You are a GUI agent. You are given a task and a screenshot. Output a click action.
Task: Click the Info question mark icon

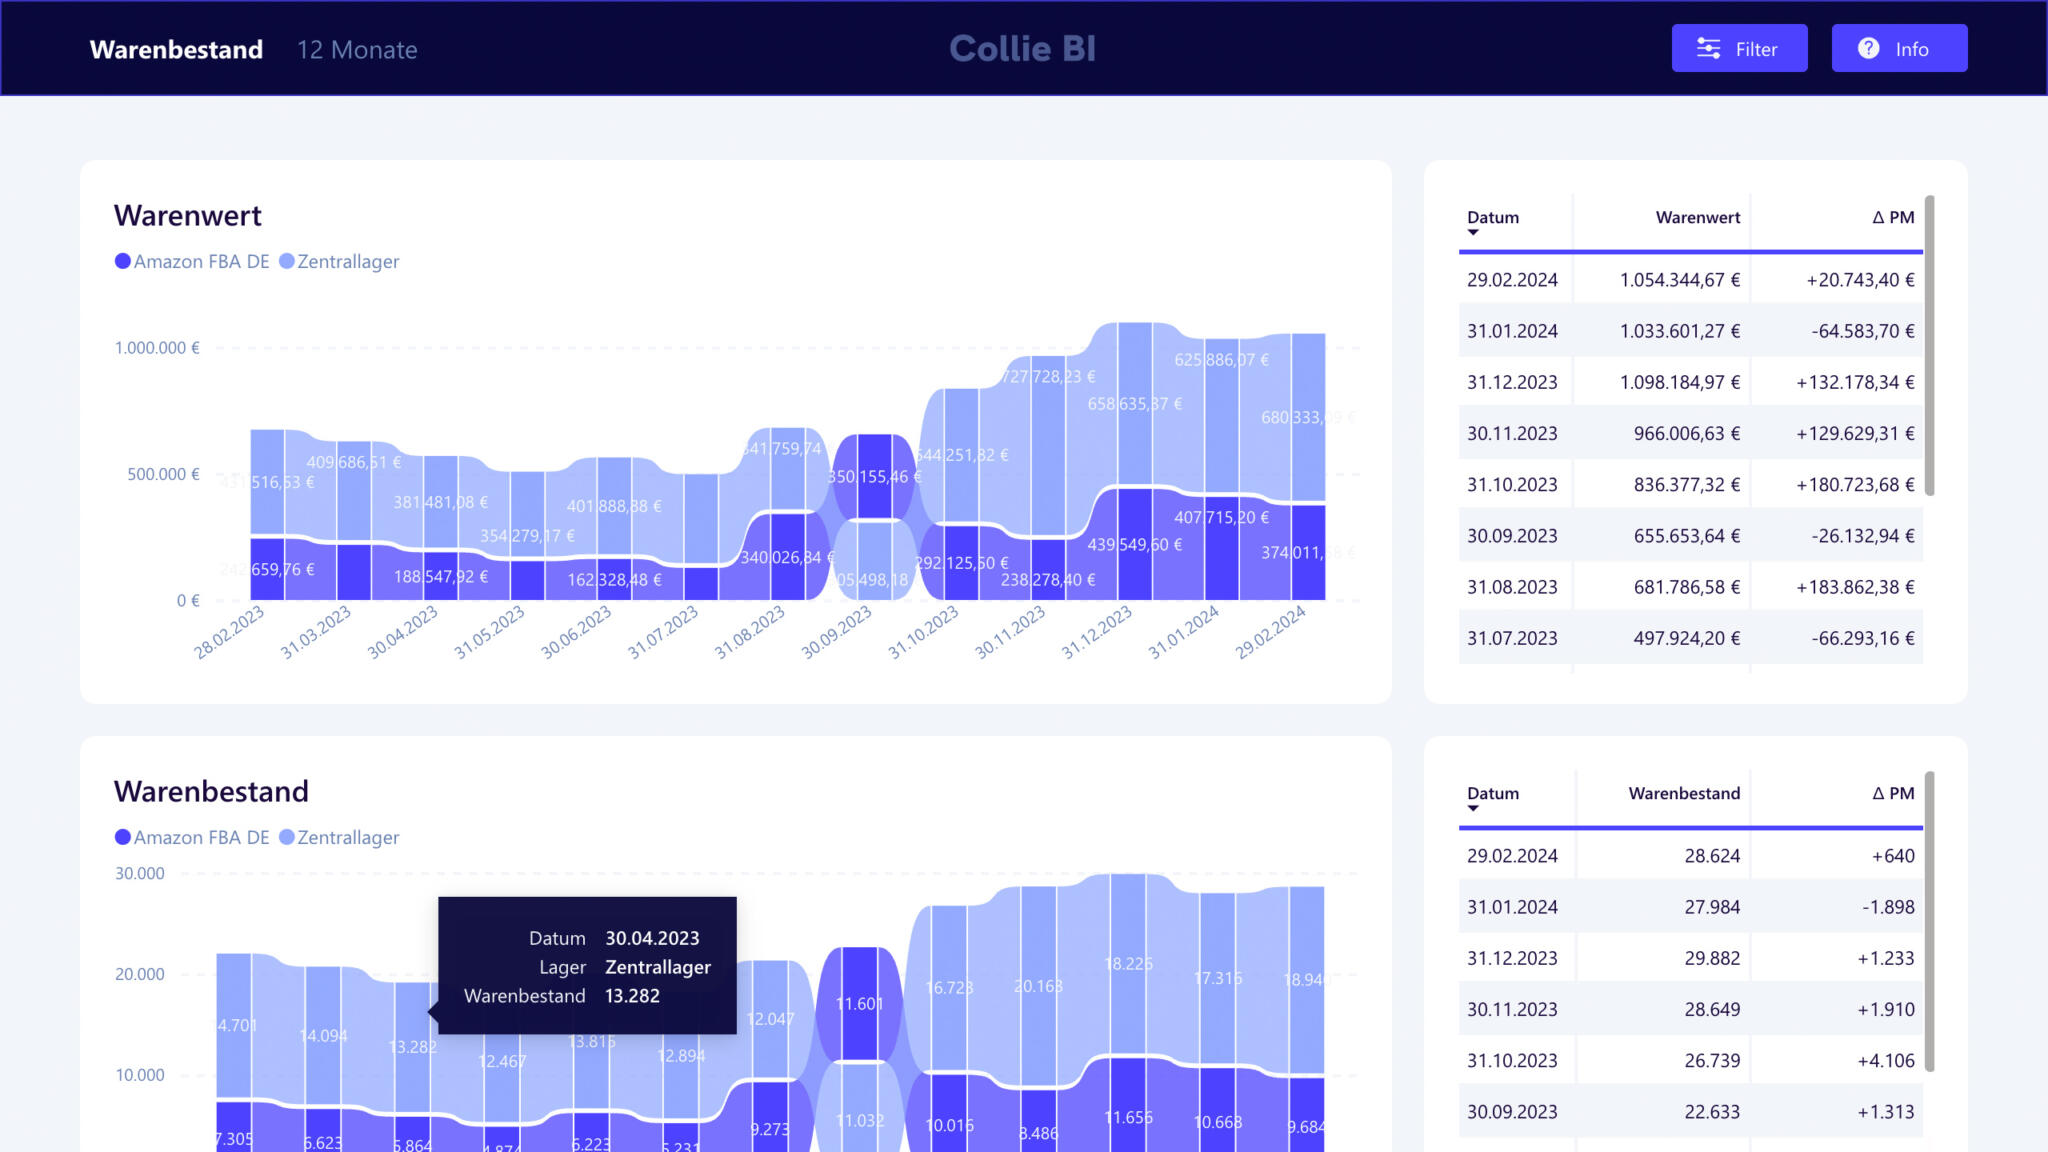pyautogui.click(x=1868, y=49)
